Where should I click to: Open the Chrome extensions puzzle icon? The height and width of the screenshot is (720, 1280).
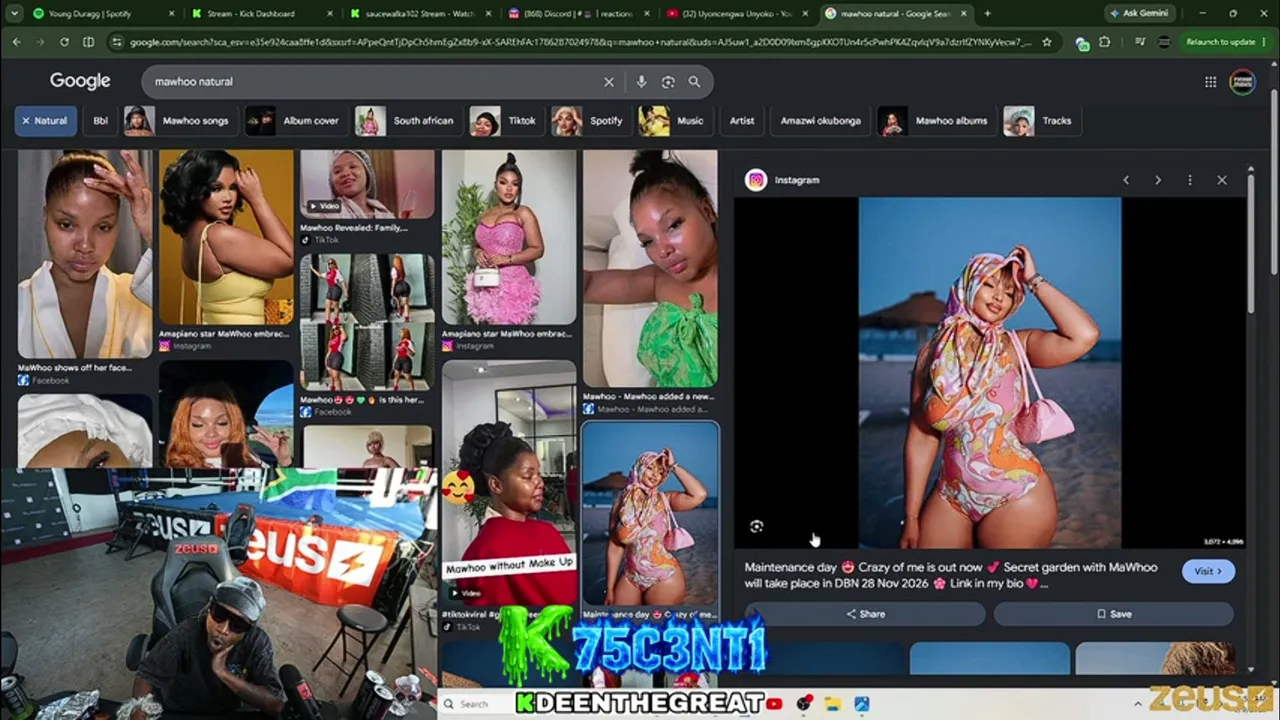coord(1104,42)
